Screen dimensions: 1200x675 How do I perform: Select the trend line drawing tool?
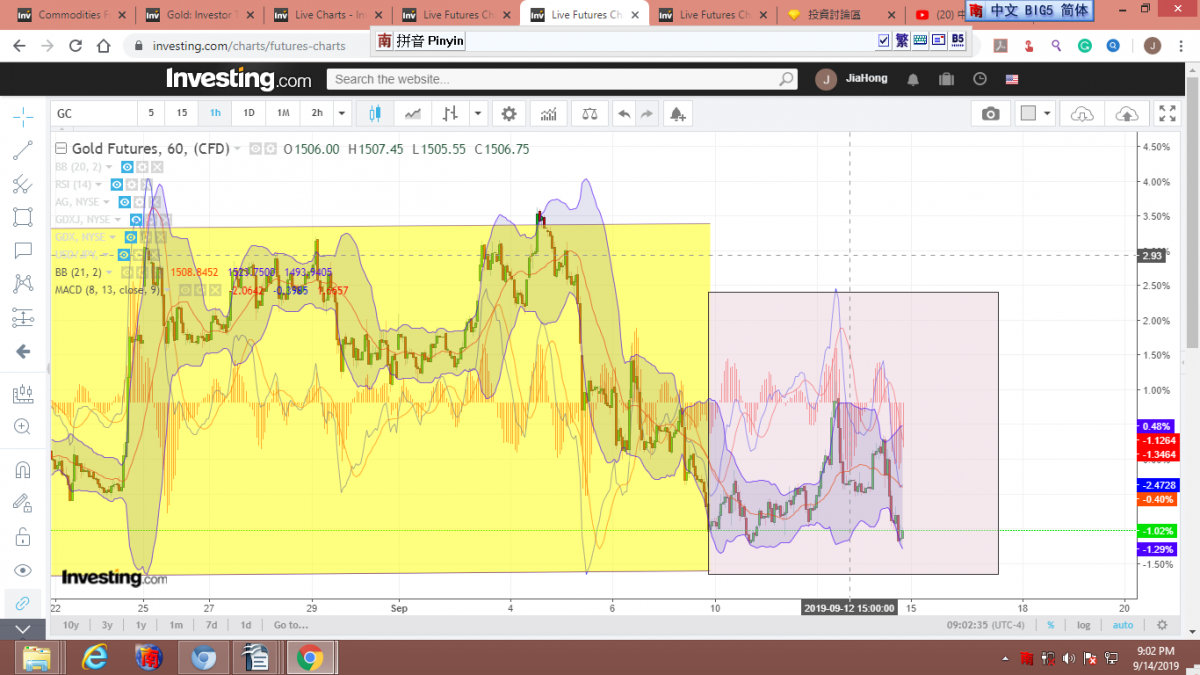click(x=22, y=151)
